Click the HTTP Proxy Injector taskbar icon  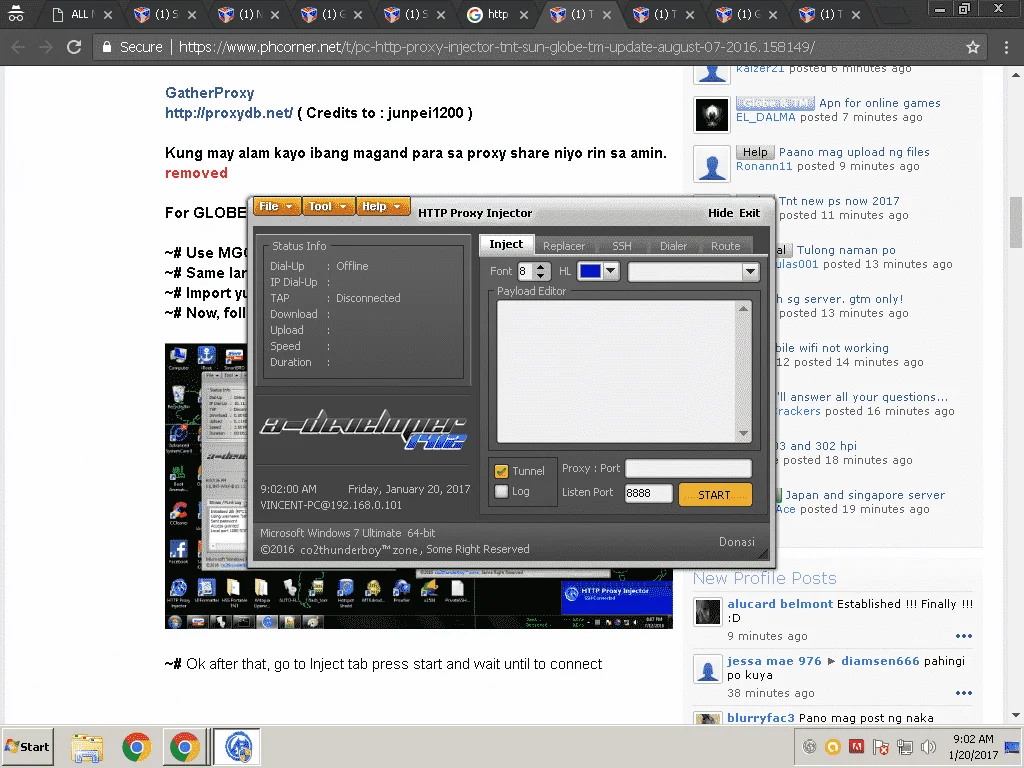[x=238, y=746]
